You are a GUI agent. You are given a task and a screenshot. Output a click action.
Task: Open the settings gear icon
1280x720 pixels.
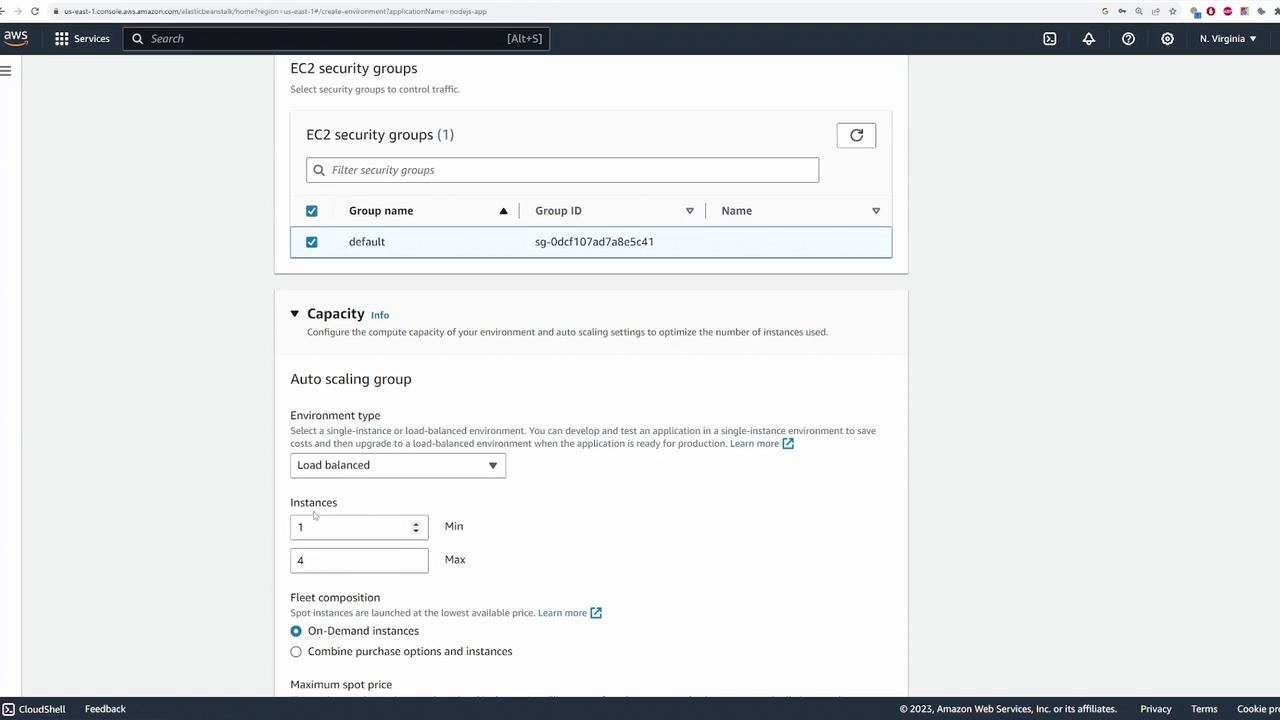click(1167, 39)
